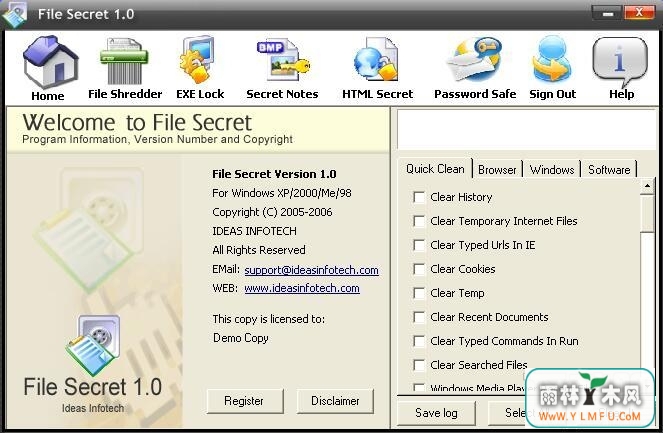Tick the Clear Temp checkbox
The height and width of the screenshot is (433, 663).
[419, 293]
